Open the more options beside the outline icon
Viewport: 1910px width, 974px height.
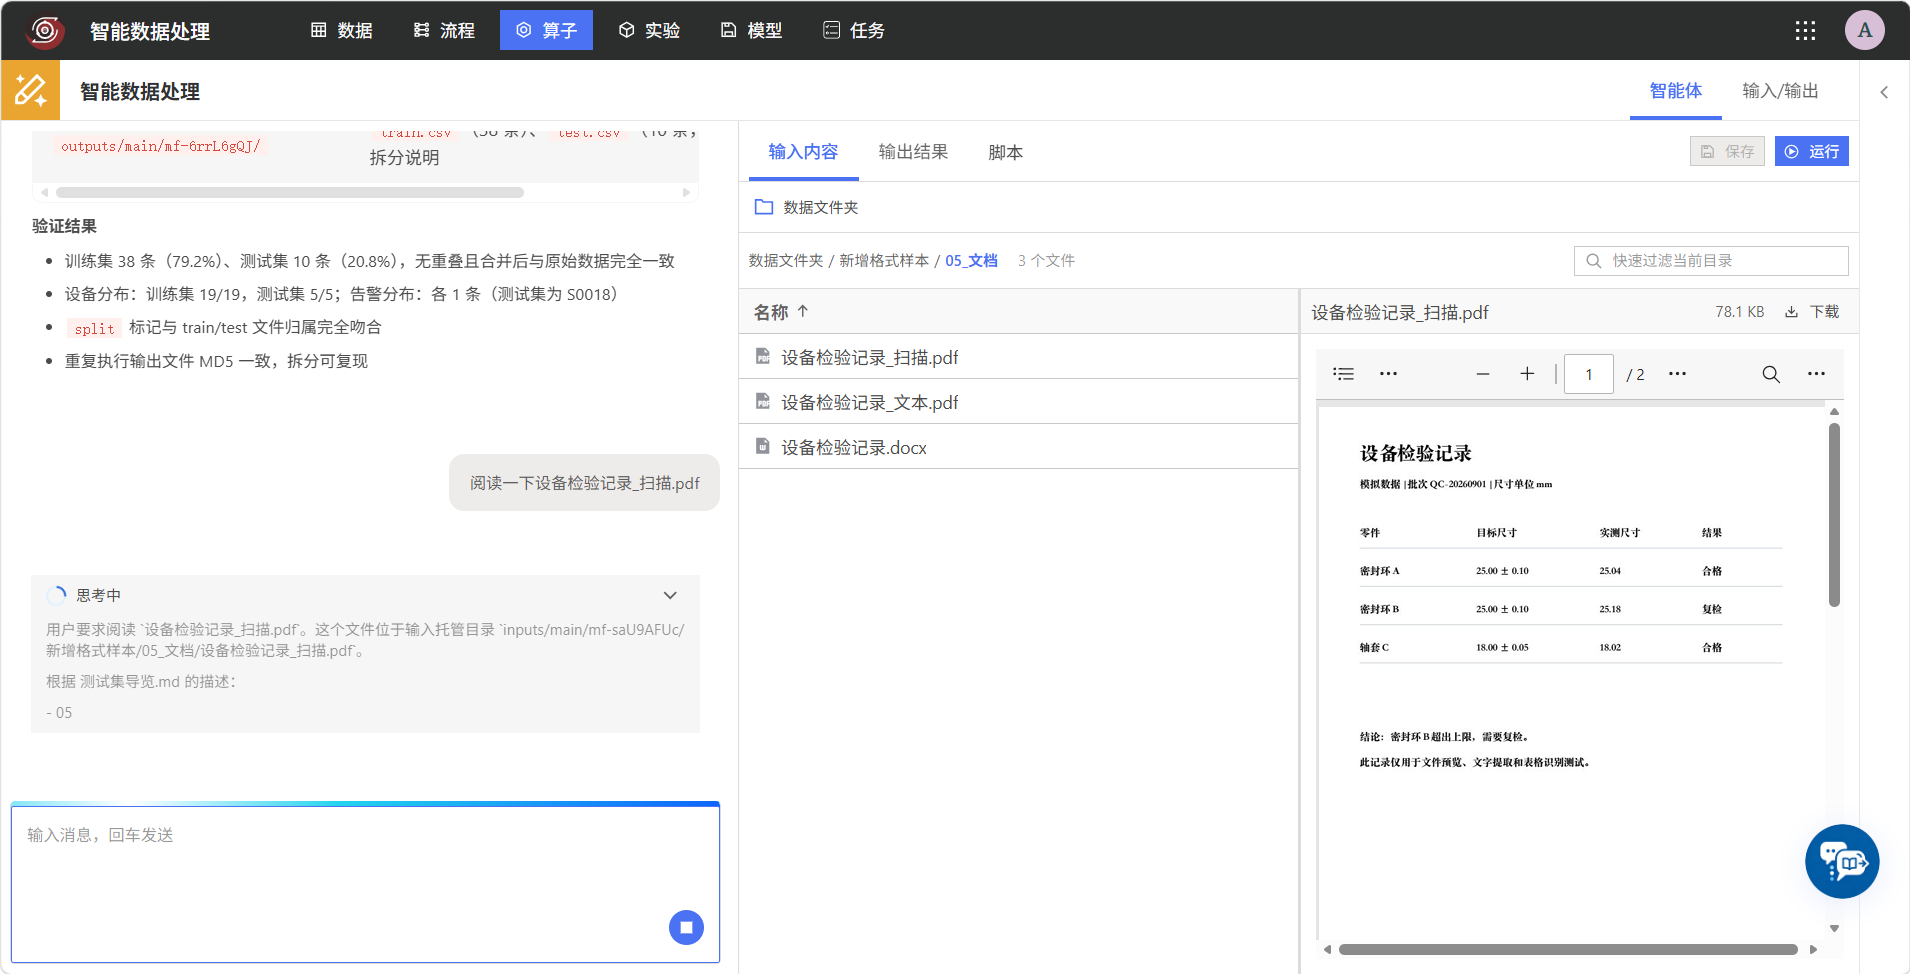click(1388, 374)
